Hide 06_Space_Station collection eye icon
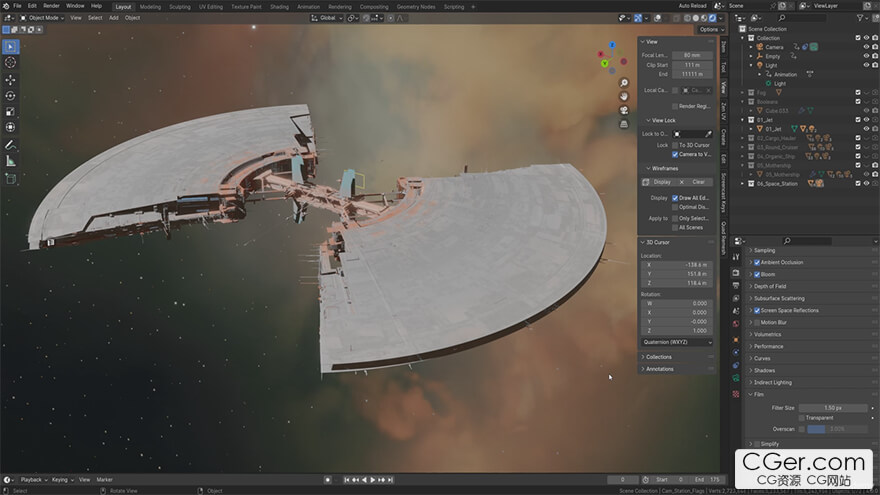 tap(867, 184)
